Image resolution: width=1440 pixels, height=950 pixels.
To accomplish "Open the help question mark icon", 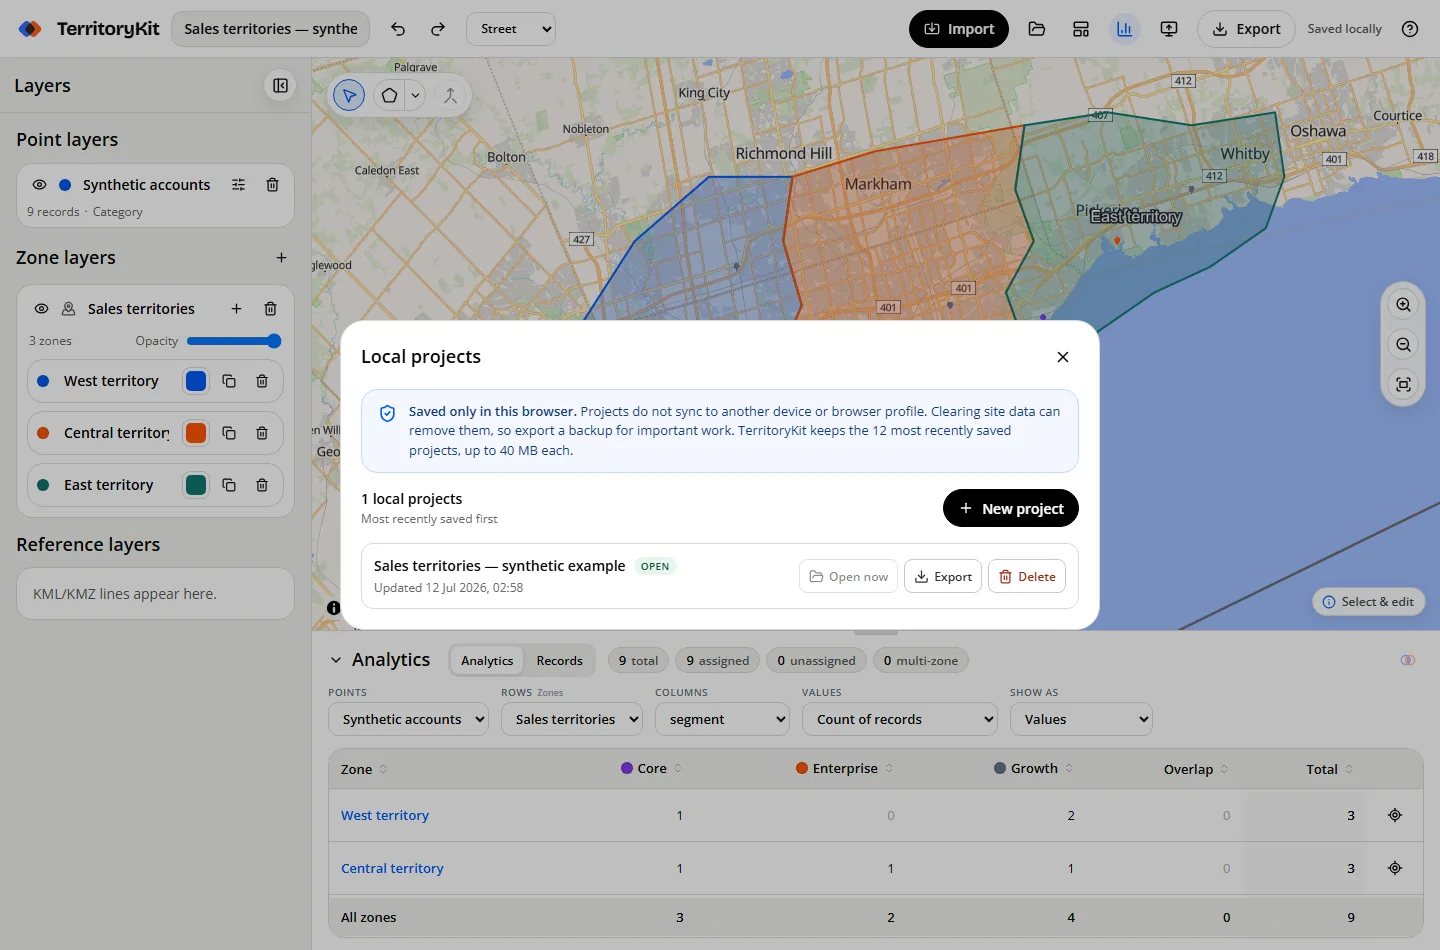I will [x=1410, y=29].
